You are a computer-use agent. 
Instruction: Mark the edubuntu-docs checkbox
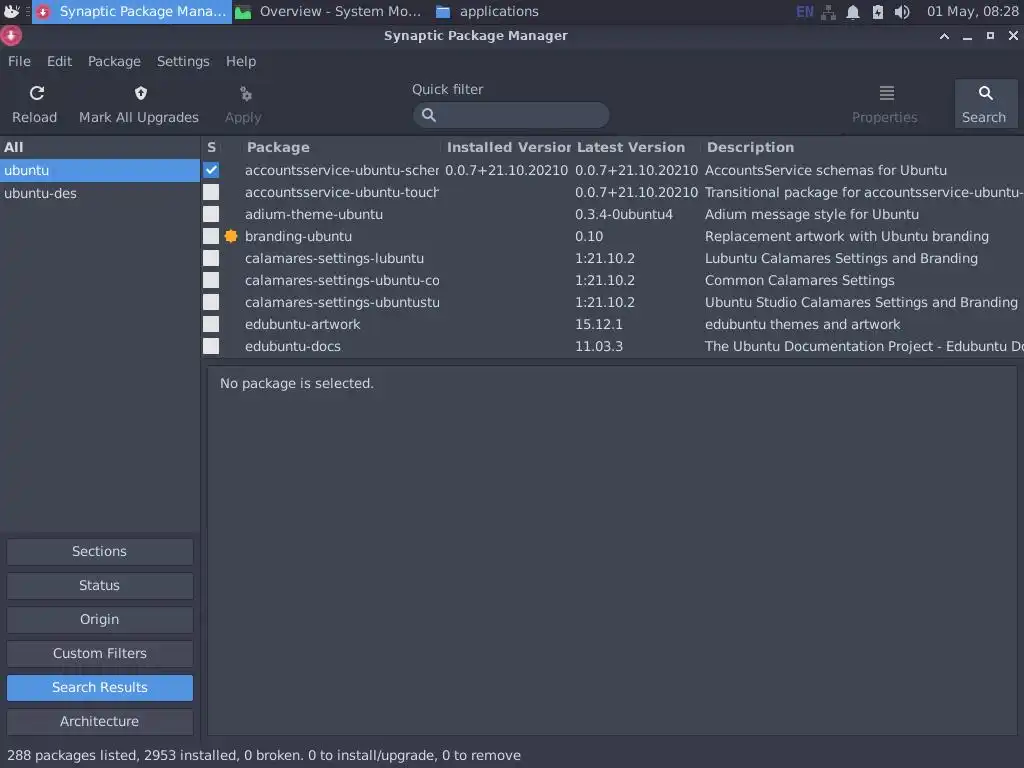click(211, 346)
